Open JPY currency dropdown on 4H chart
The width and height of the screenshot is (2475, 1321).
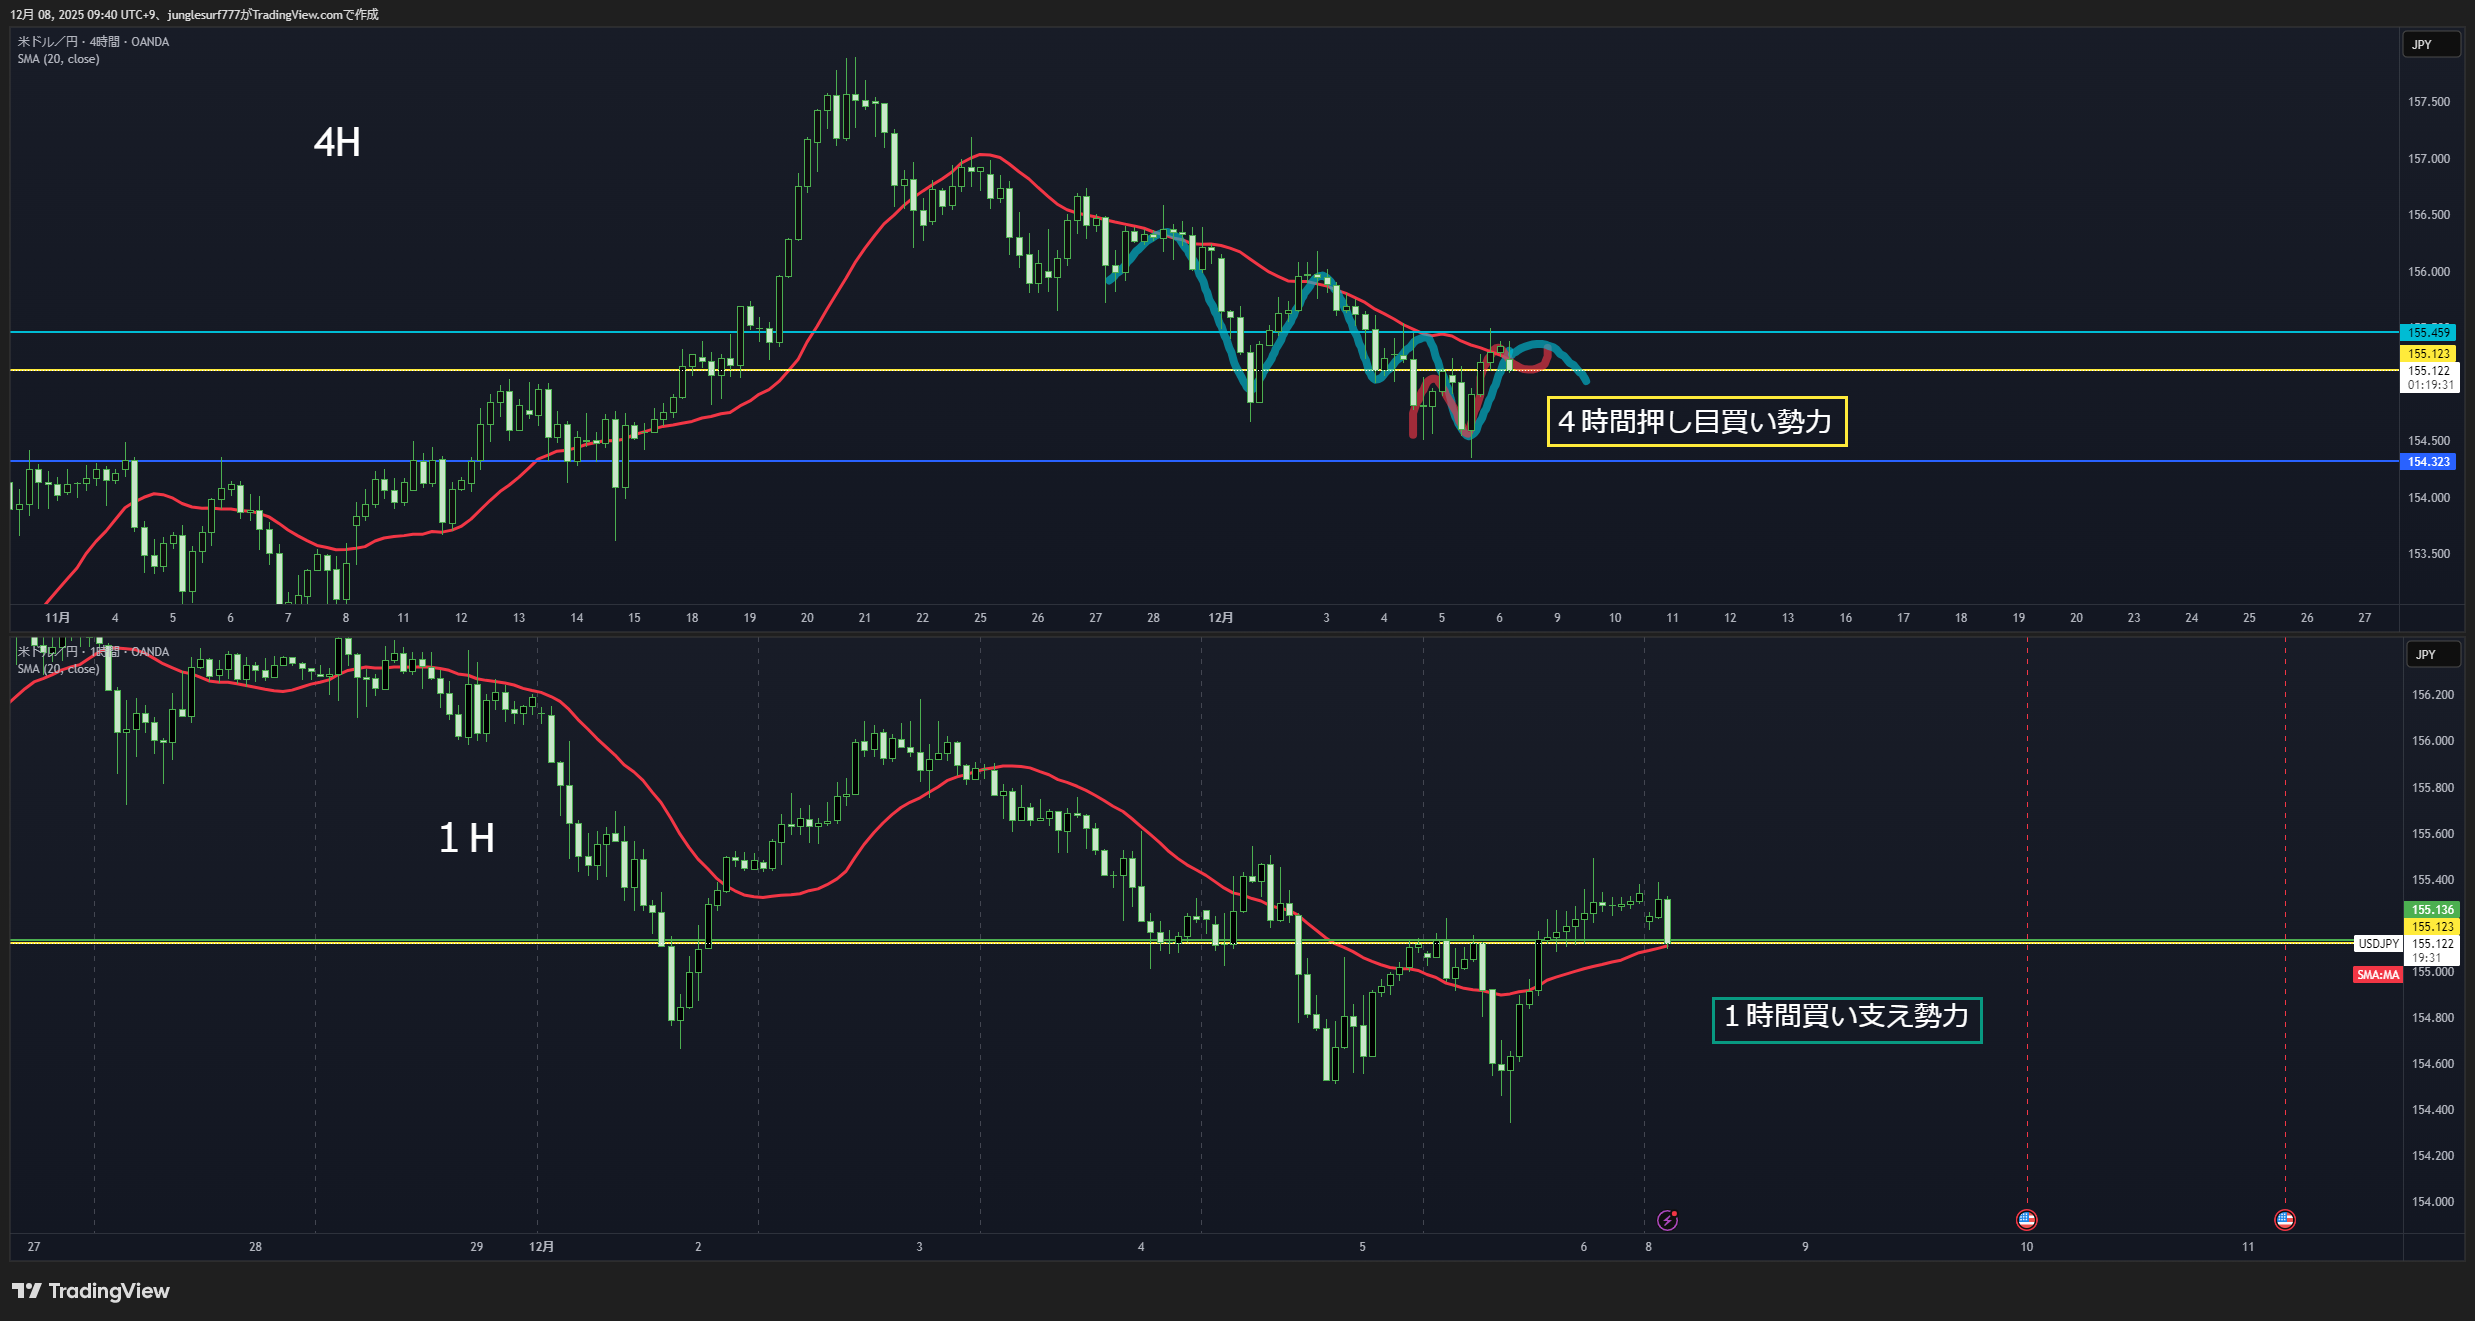(2430, 45)
